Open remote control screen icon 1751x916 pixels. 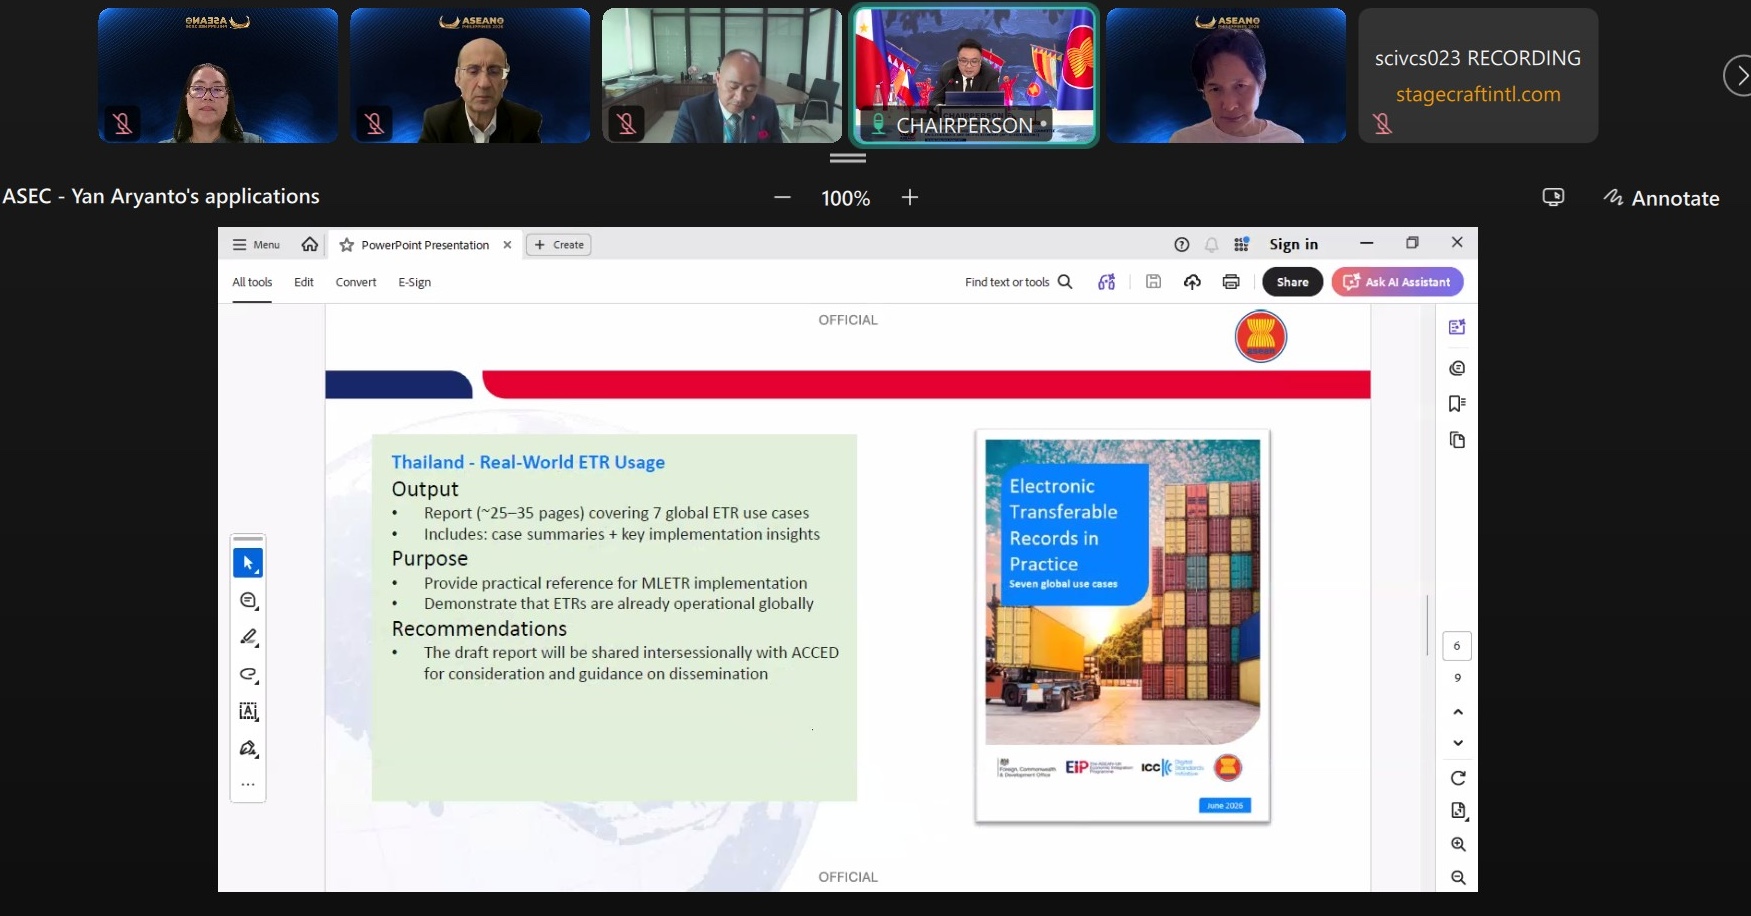[x=1552, y=197]
